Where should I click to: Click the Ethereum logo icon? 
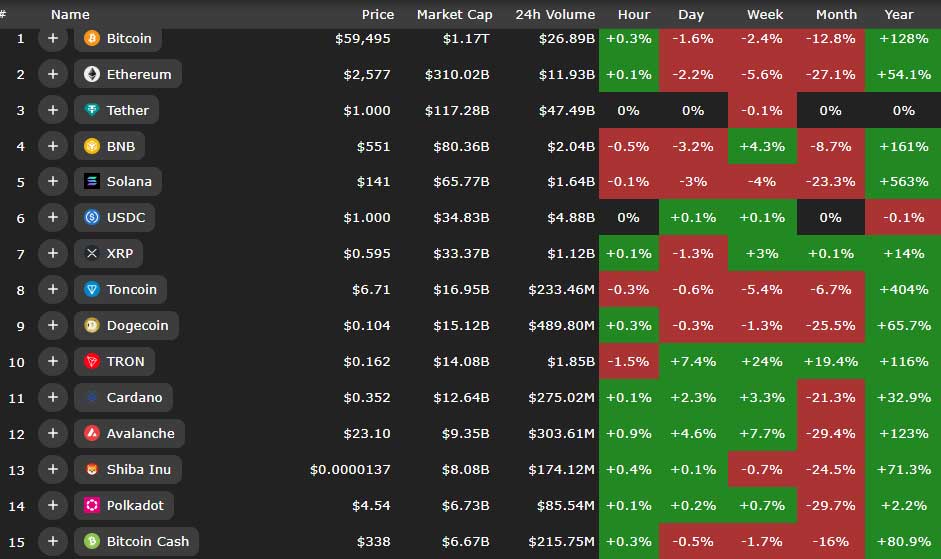(x=92, y=74)
